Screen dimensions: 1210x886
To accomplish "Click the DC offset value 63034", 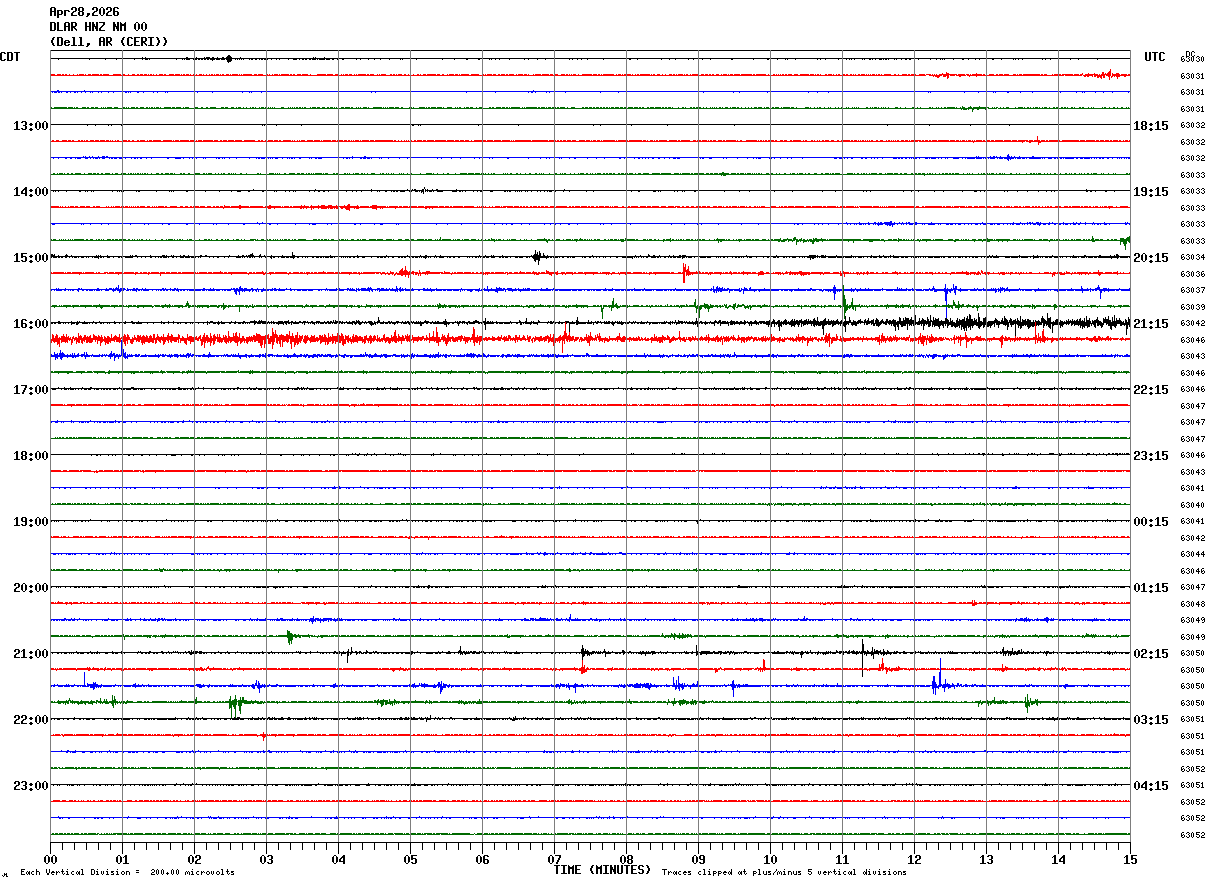I will click(x=1192, y=258).
